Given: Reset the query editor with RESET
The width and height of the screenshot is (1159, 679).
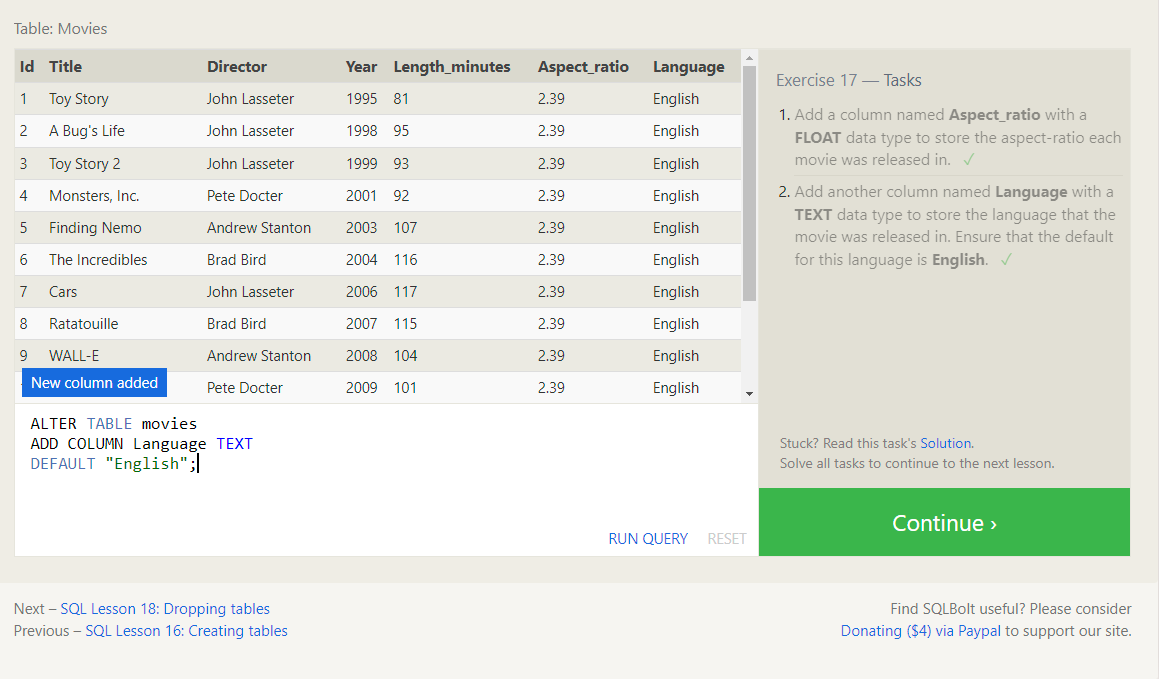Looking at the screenshot, I should (x=727, y=539).
